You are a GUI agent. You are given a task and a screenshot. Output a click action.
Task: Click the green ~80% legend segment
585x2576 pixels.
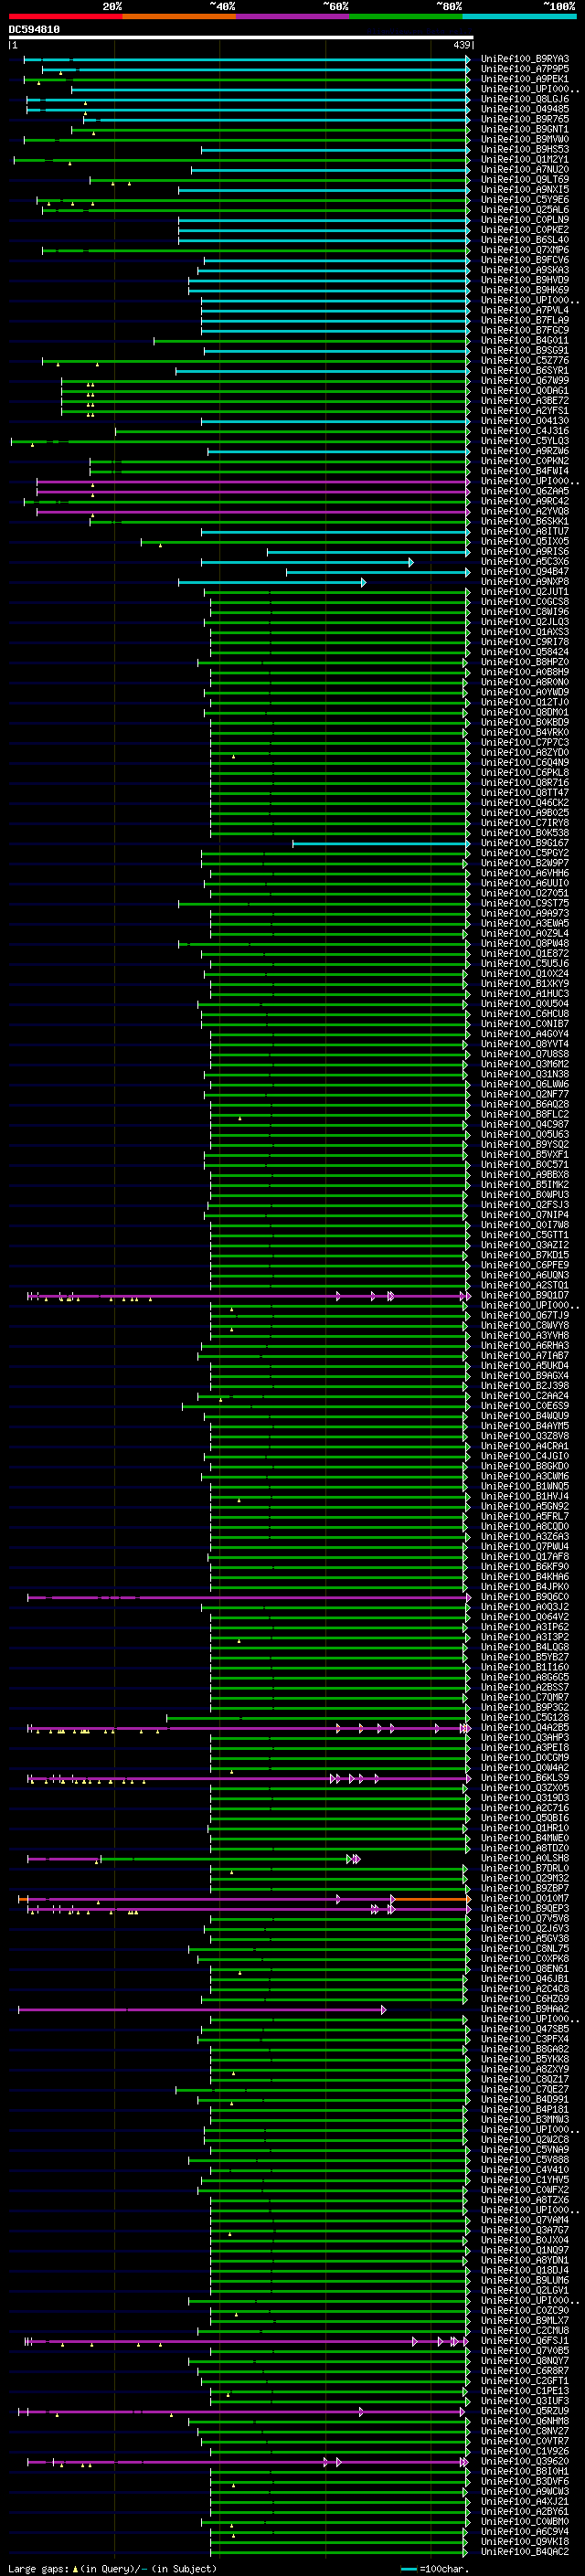click(x=406, y=16)
